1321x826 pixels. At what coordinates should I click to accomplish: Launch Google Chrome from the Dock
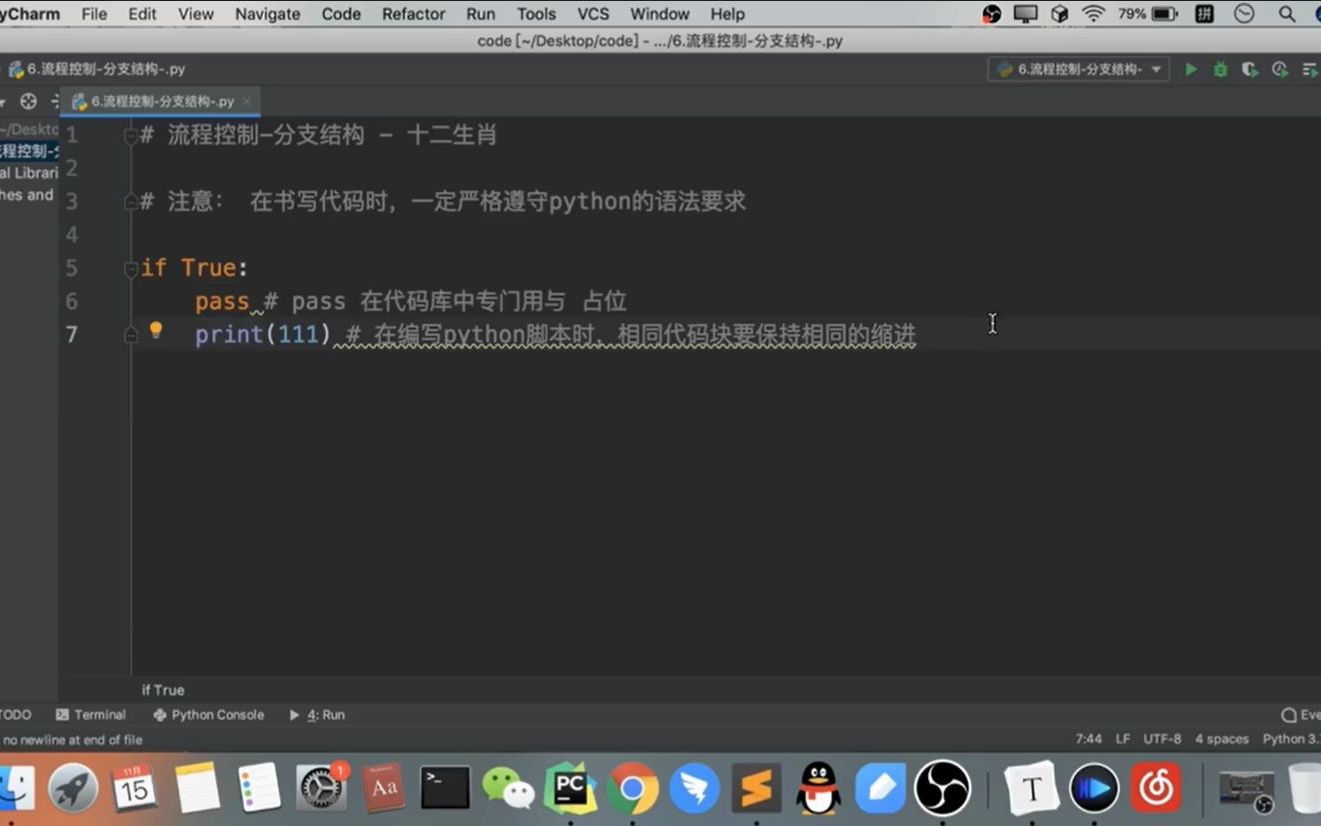point(633,788)
